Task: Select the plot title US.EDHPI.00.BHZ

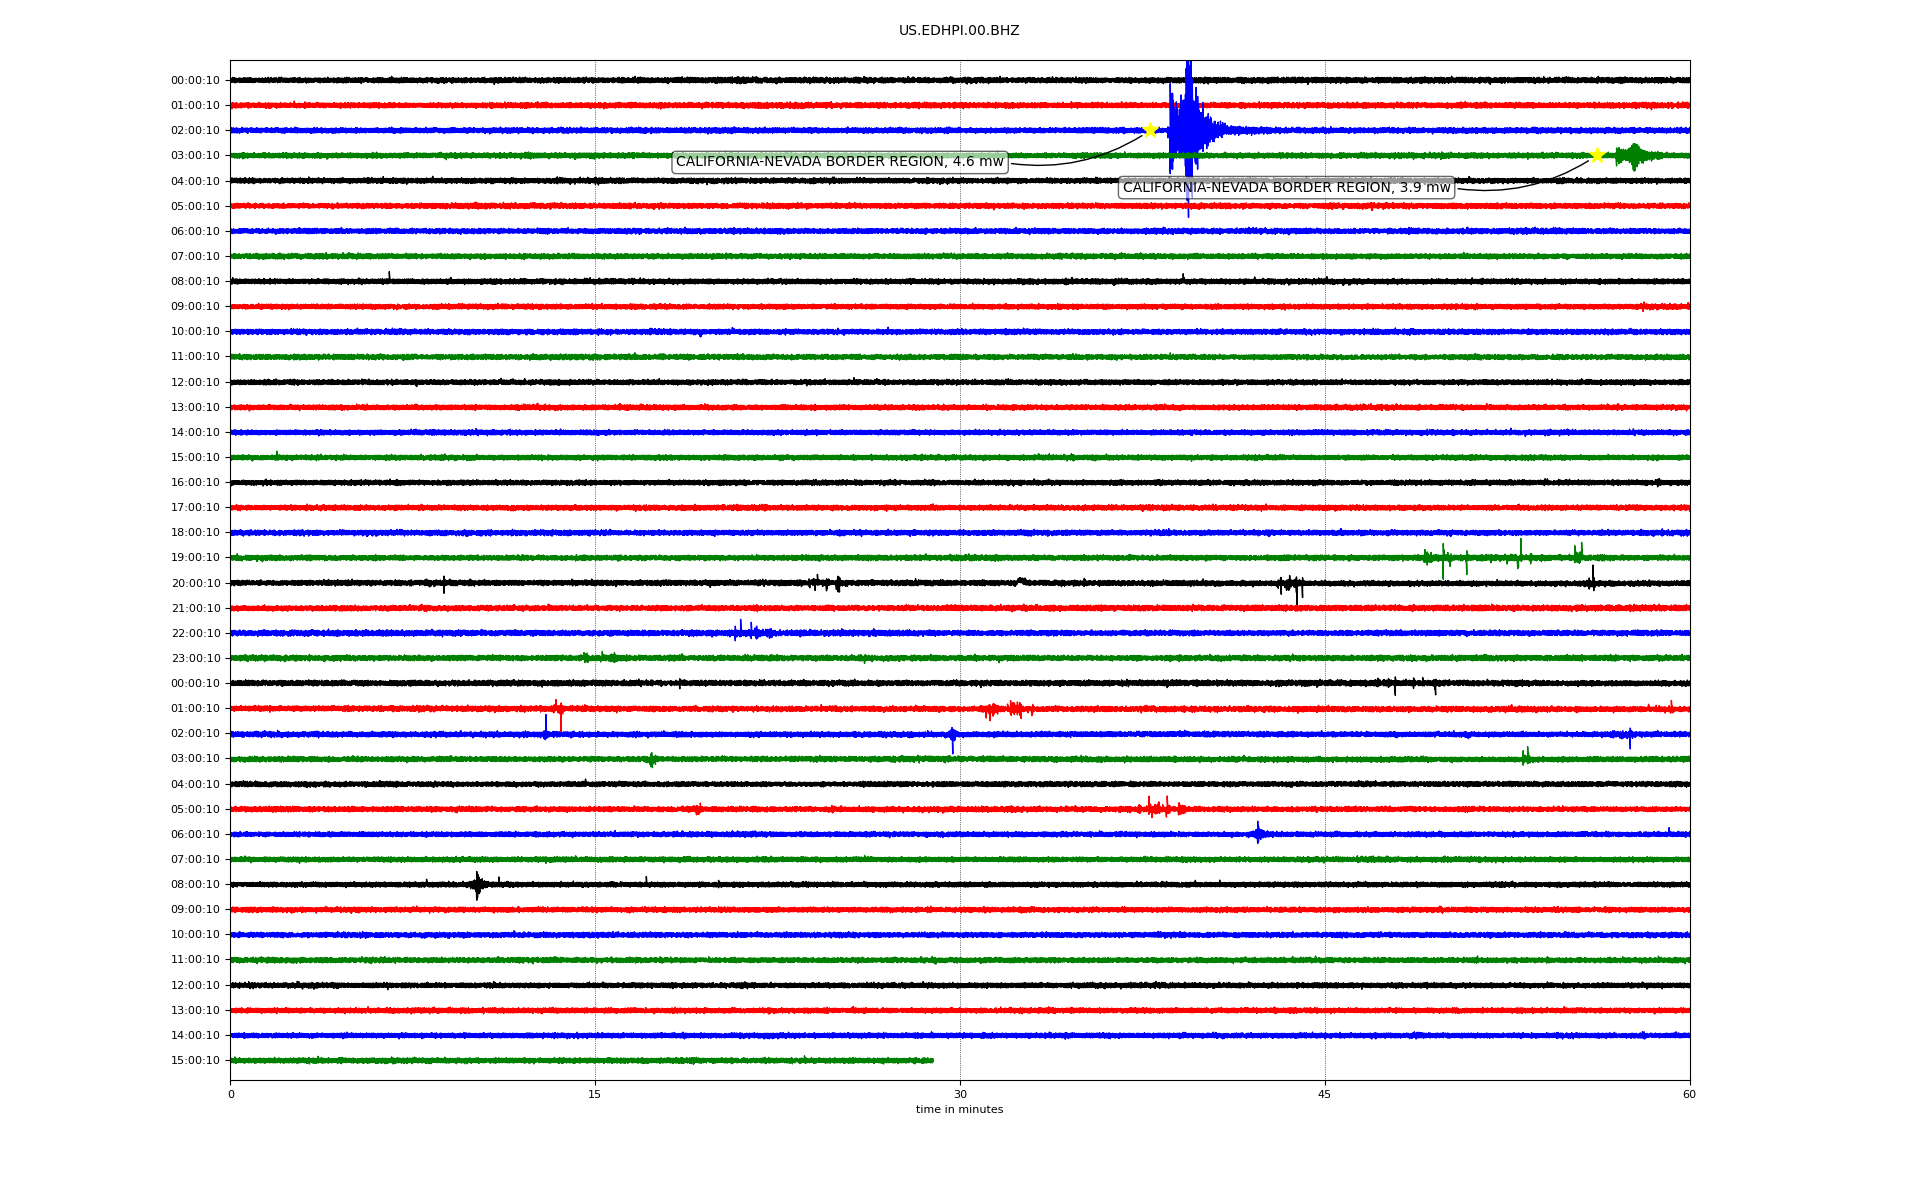Action: [x=959, y=31]
